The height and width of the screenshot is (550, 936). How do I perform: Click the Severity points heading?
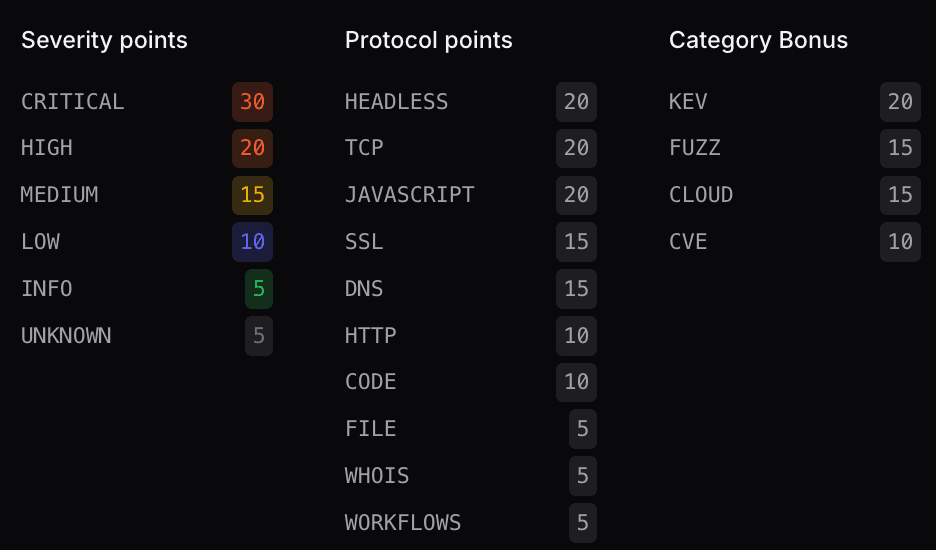point(104,40)
